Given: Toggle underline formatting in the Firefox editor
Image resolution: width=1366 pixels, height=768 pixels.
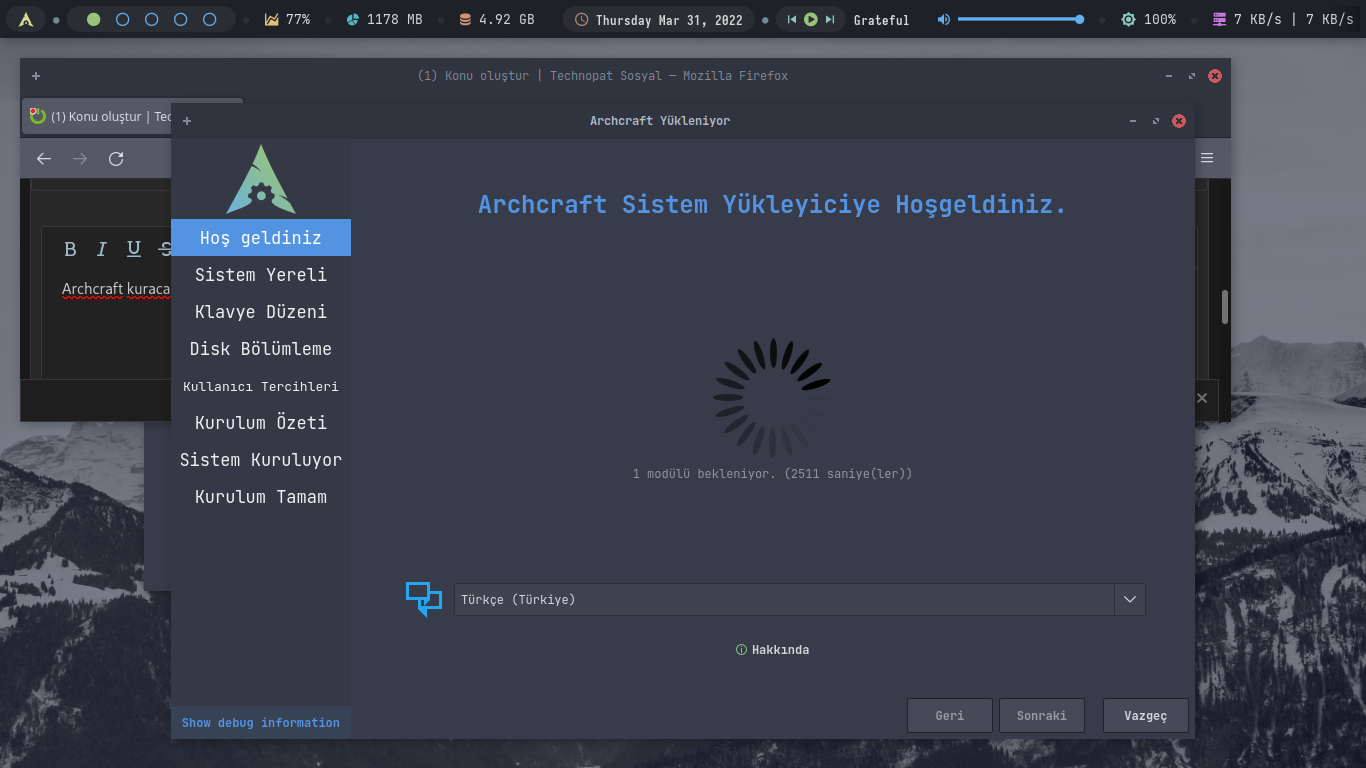Looking at the screenshot, I should (x=134, y=249).
